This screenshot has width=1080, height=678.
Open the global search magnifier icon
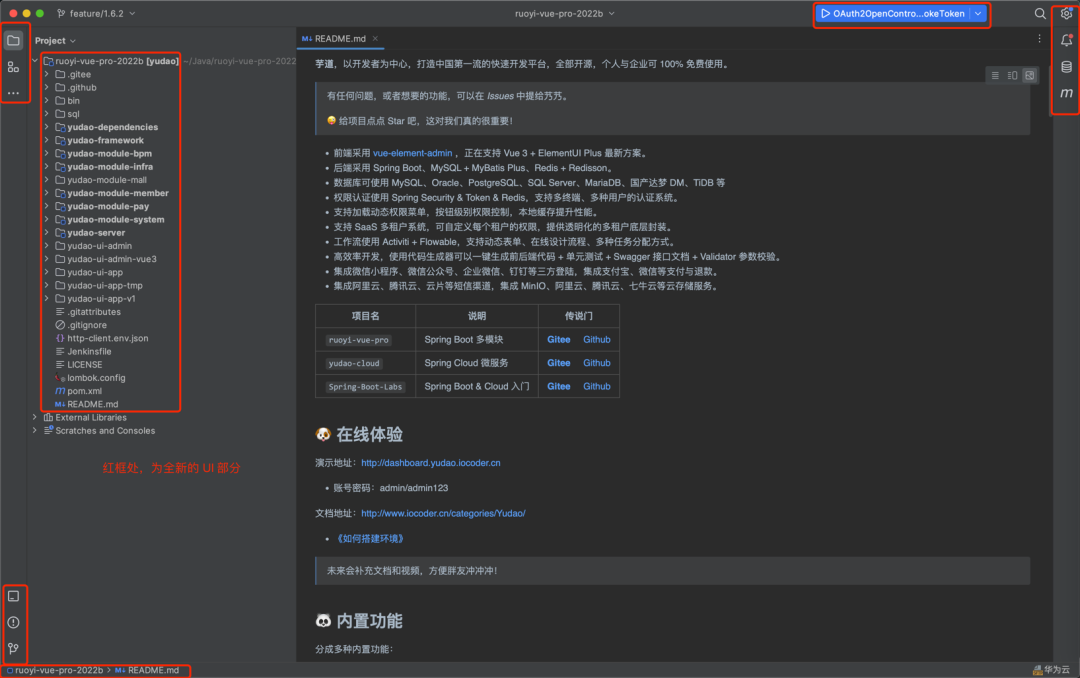[x=1040, y=14]
